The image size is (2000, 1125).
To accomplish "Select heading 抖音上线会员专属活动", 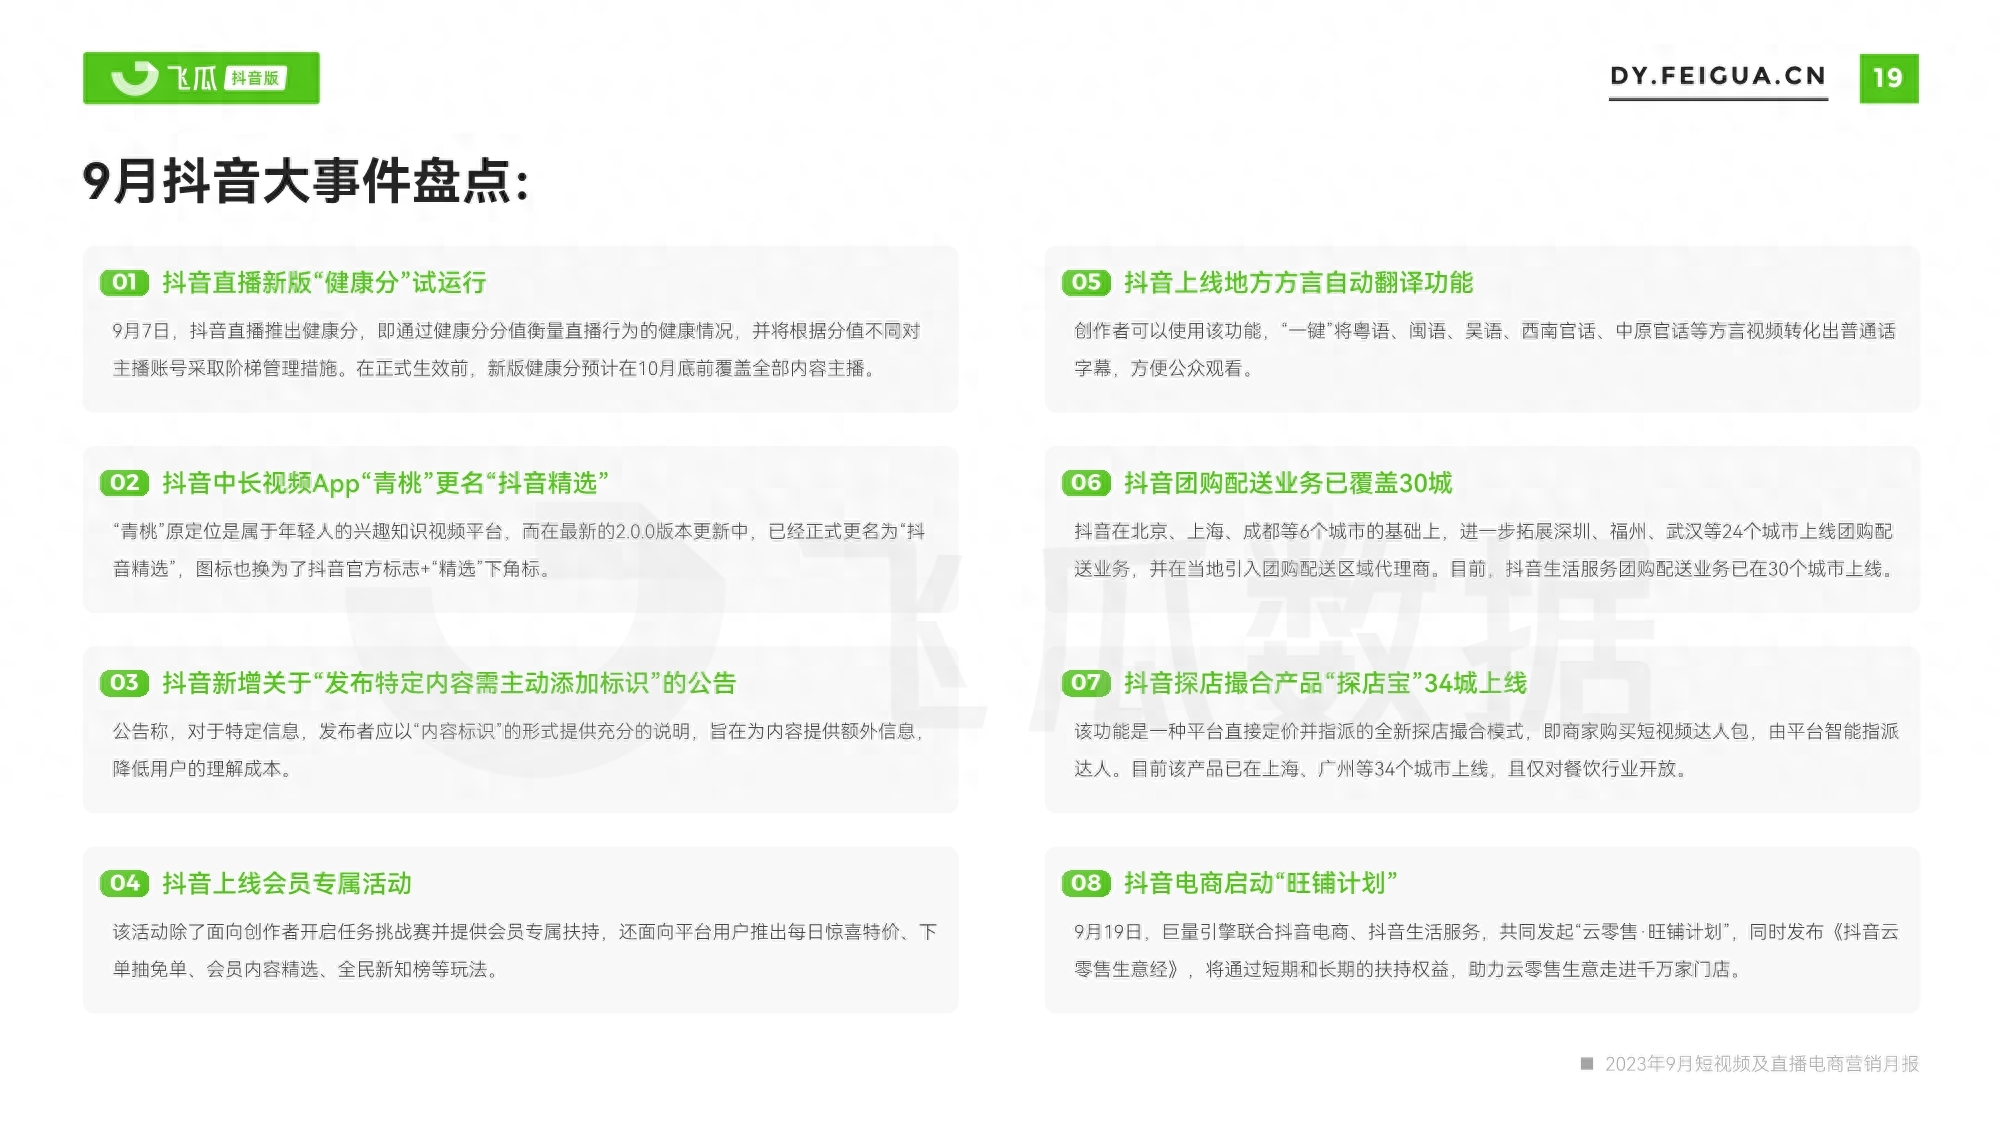I will (287, 884).
